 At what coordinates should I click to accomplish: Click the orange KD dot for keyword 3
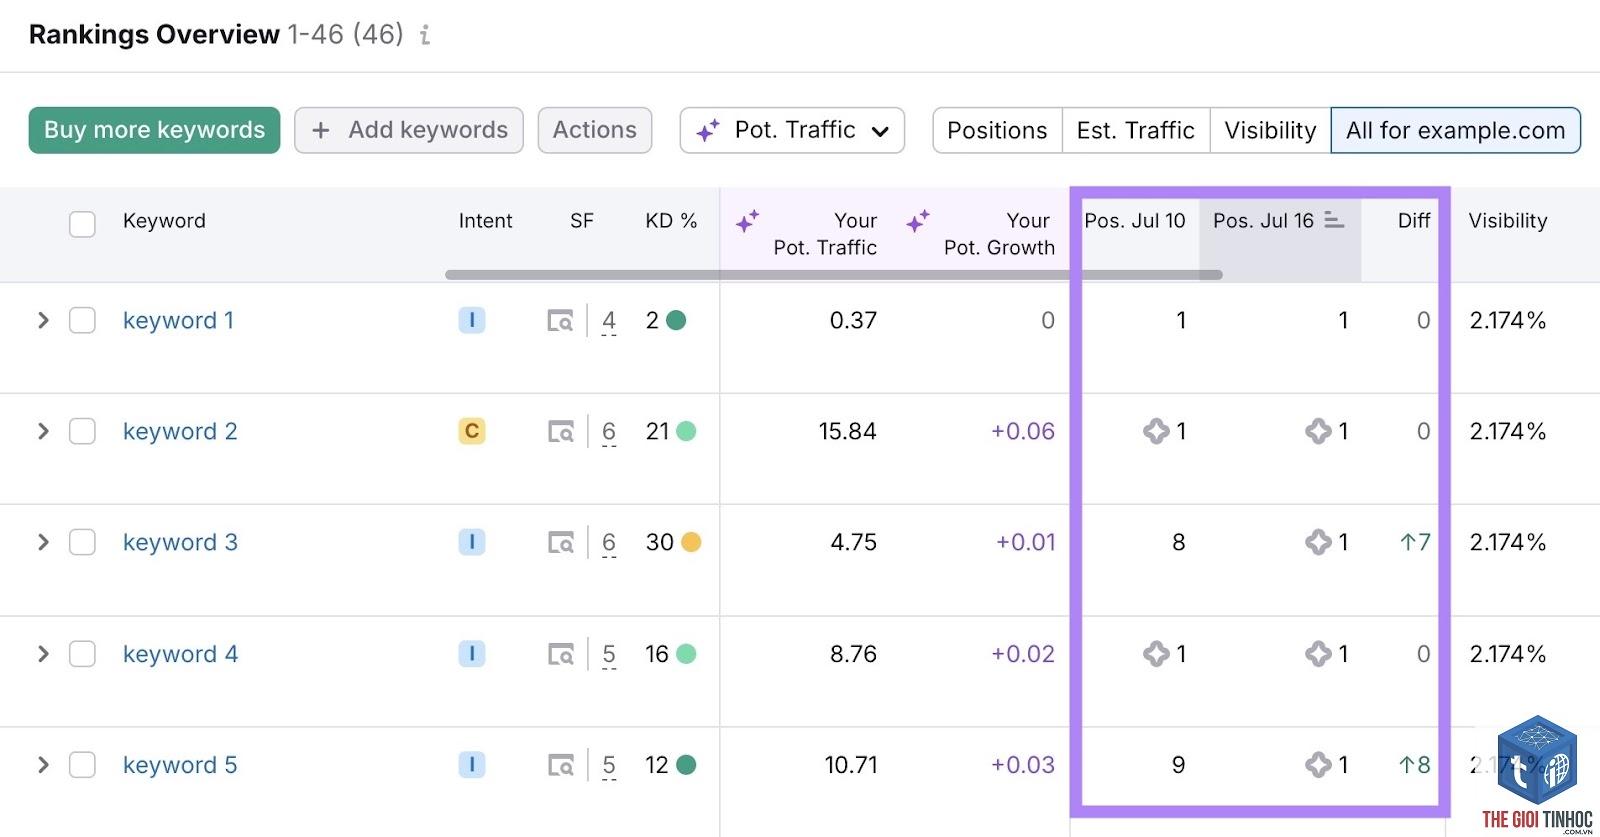coord(691,542)
